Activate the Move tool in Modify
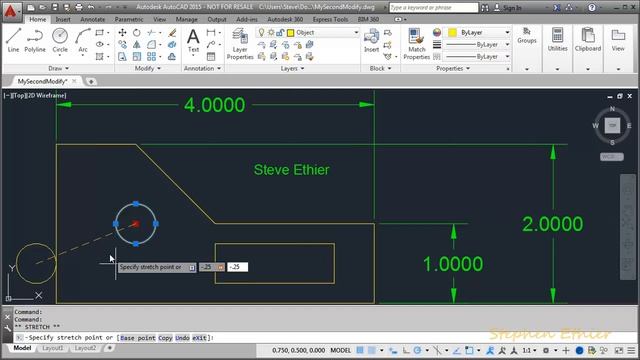This screenshot has height=360, width=640. coord(122,33)
